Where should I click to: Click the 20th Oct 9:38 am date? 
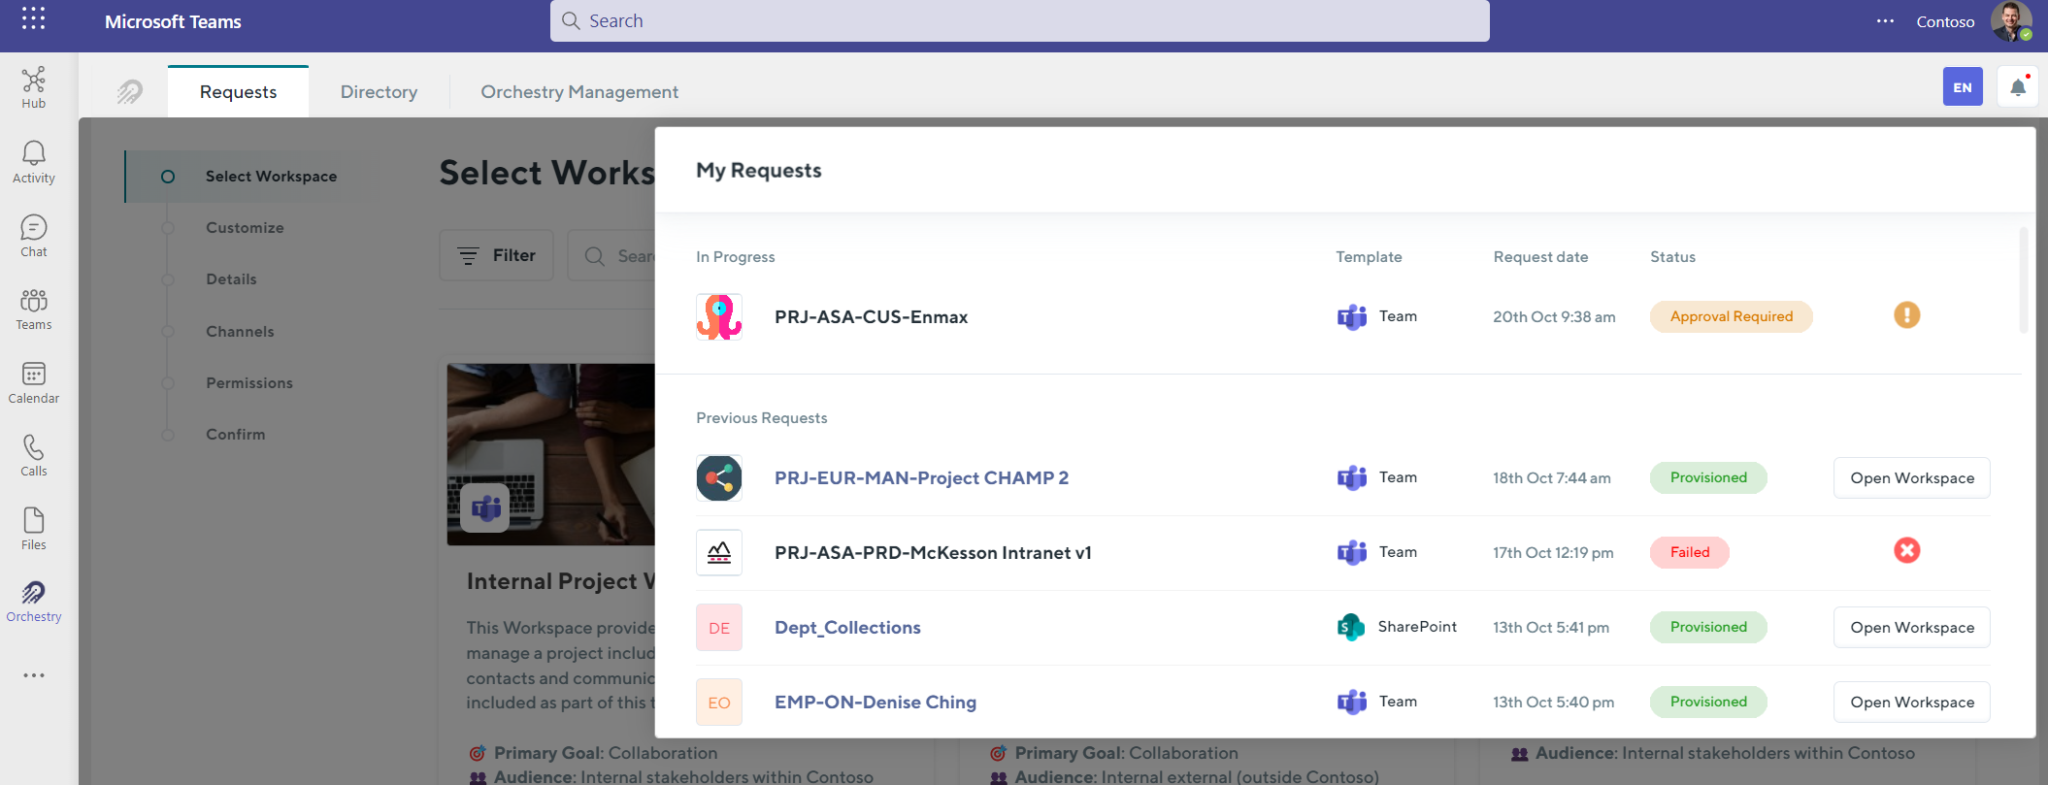(1554, 317)
